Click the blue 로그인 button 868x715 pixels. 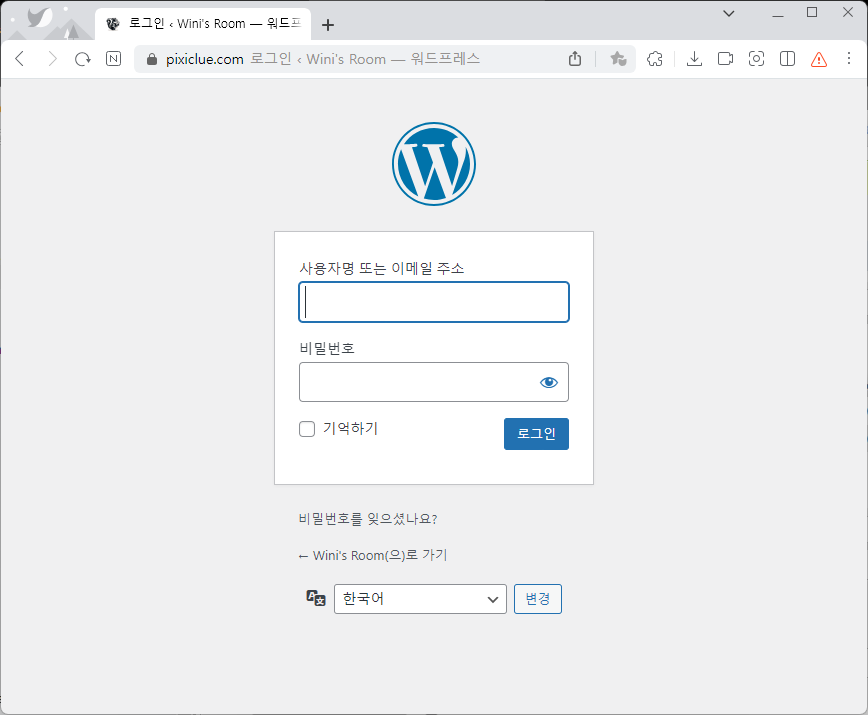point(536,434)
